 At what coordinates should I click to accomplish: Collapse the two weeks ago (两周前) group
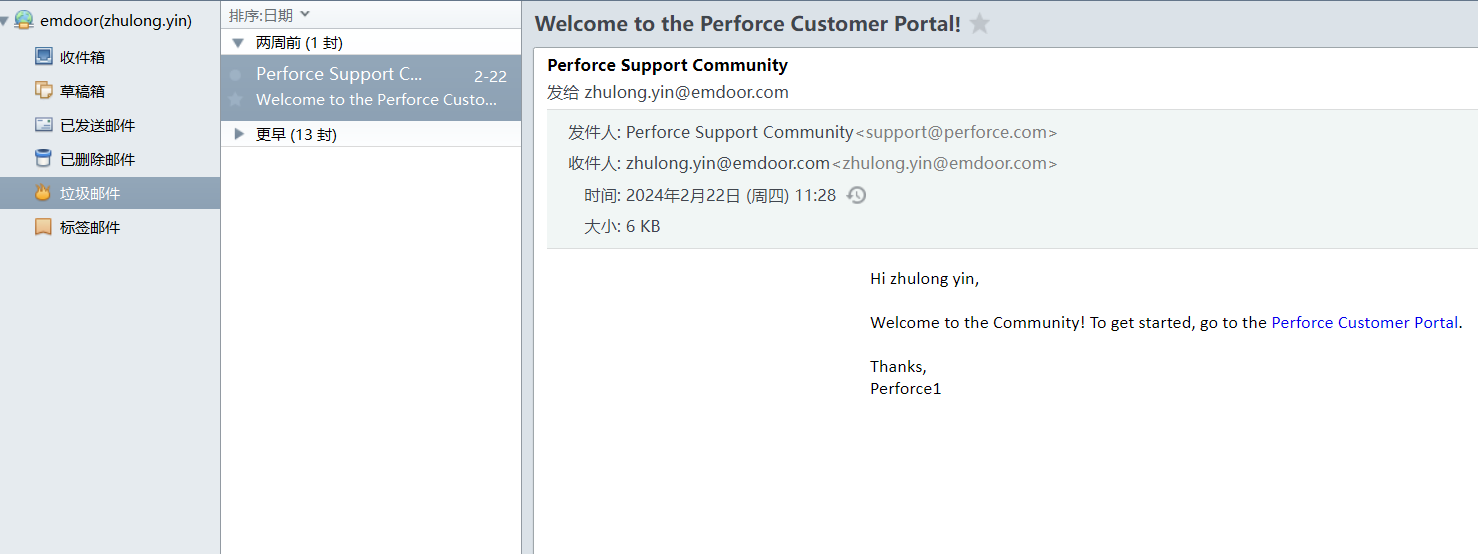tap(238, 43)
